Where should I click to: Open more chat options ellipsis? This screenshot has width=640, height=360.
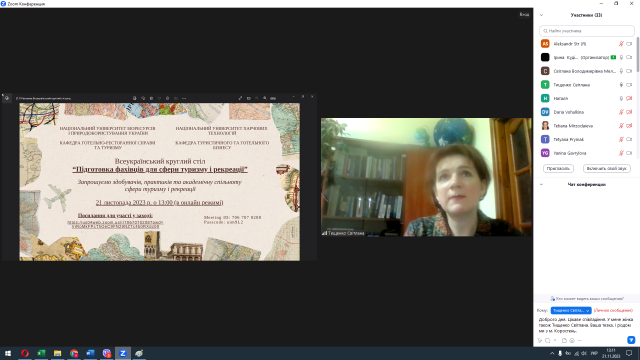(580, 340)
